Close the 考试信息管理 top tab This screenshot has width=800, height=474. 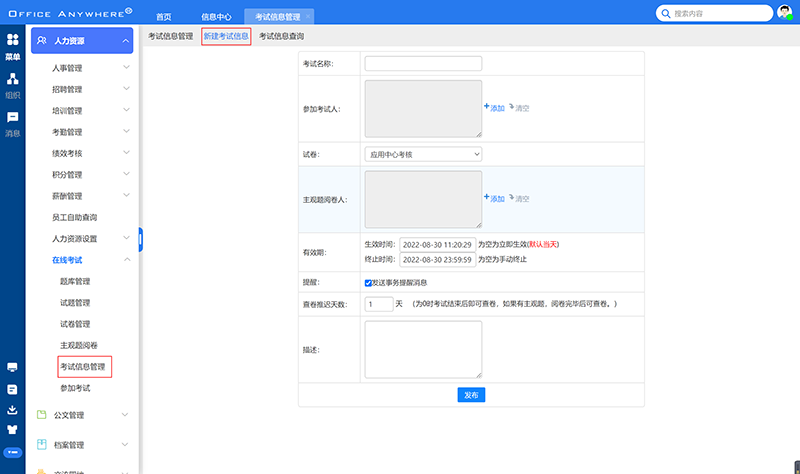[x=308, y=16]
